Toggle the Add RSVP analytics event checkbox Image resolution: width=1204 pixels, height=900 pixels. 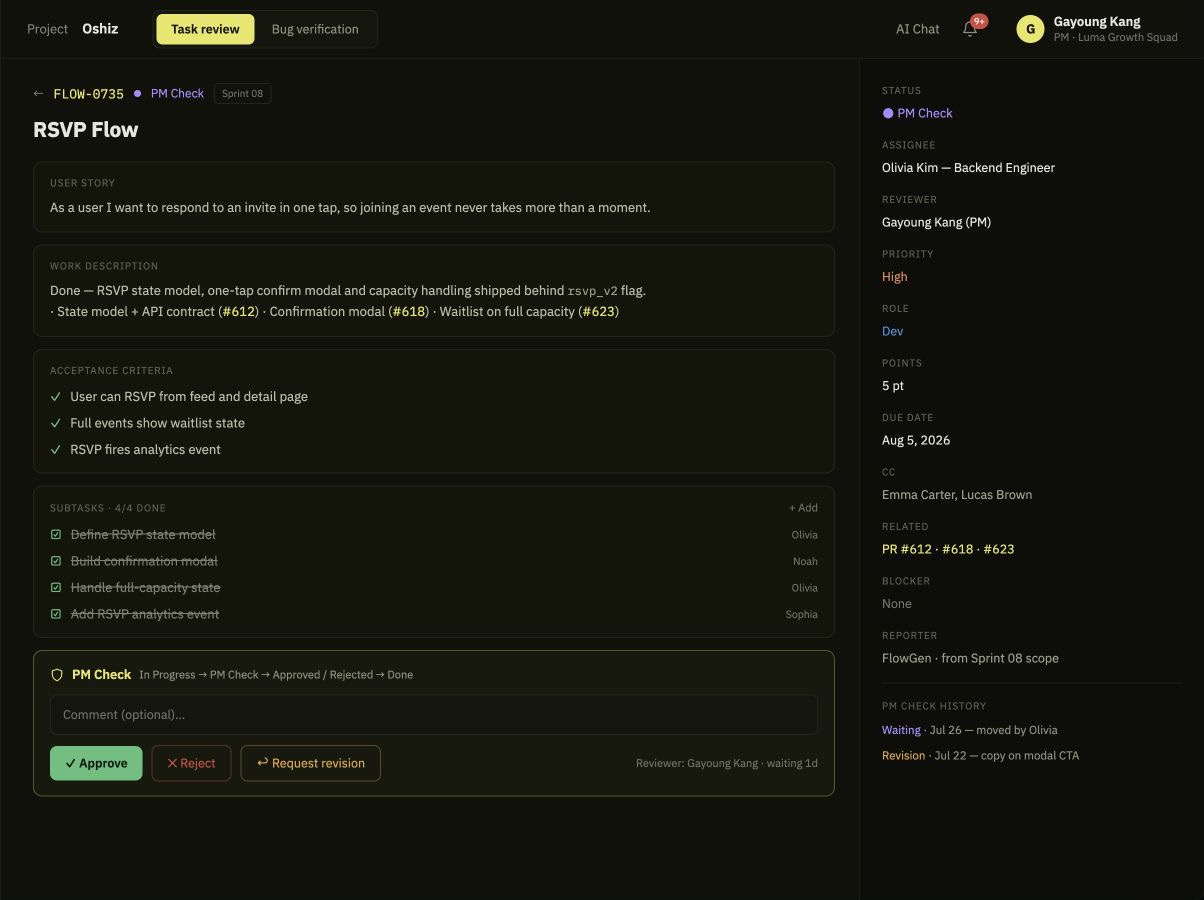click(x=56, y=614)
